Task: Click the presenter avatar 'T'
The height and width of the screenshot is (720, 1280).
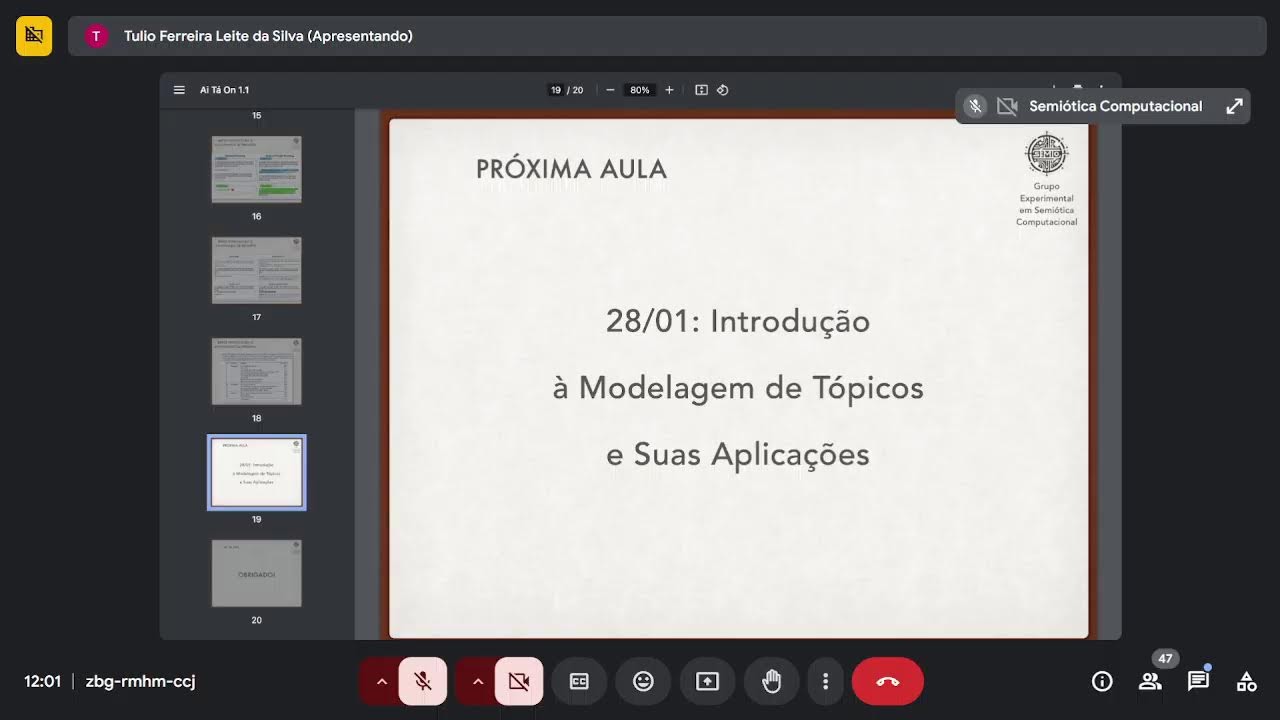Action: [96, 36]
